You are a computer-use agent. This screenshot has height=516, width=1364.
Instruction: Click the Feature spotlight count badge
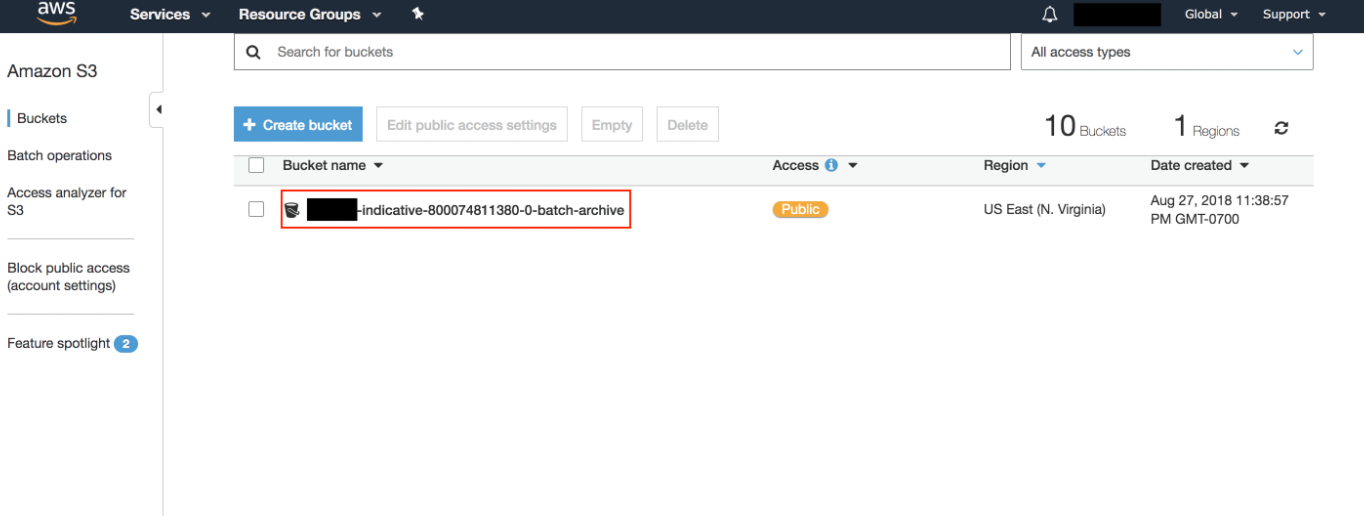[126, 344]
